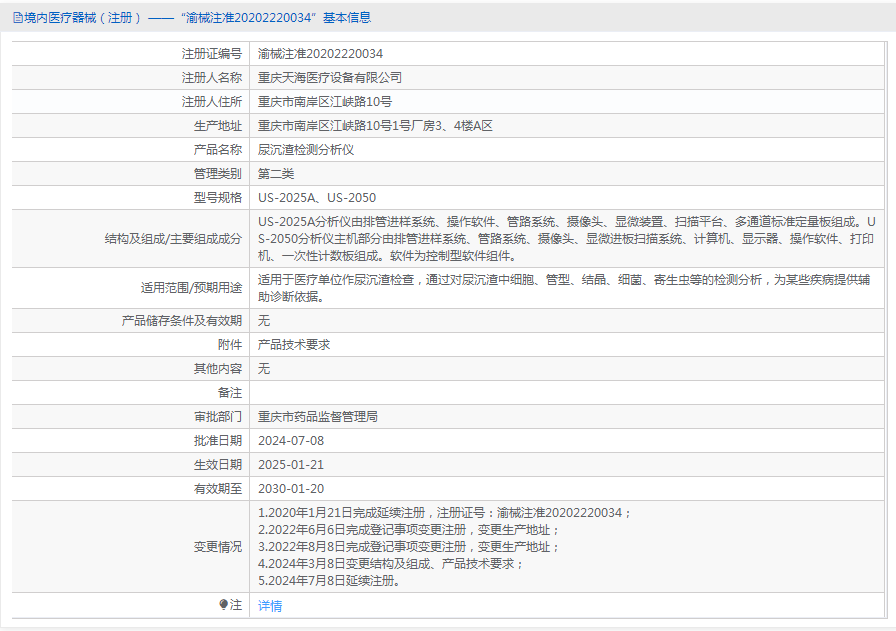896x631 pixels.
Task: Click the 结构及组成/主要组成成分 label
Action: (x=173, y=239)
